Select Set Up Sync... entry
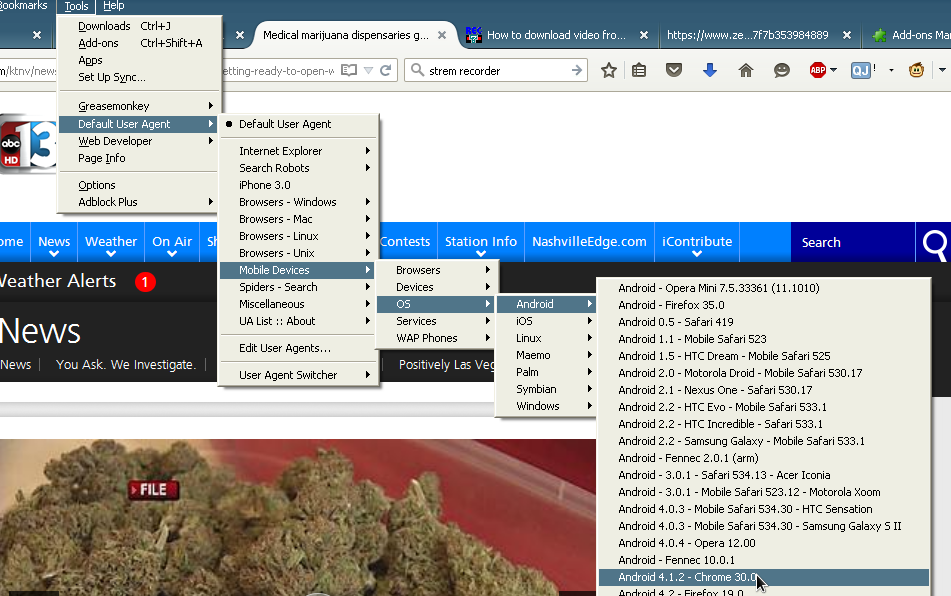This screenshot has height=596, width=951. click(139, 77)
